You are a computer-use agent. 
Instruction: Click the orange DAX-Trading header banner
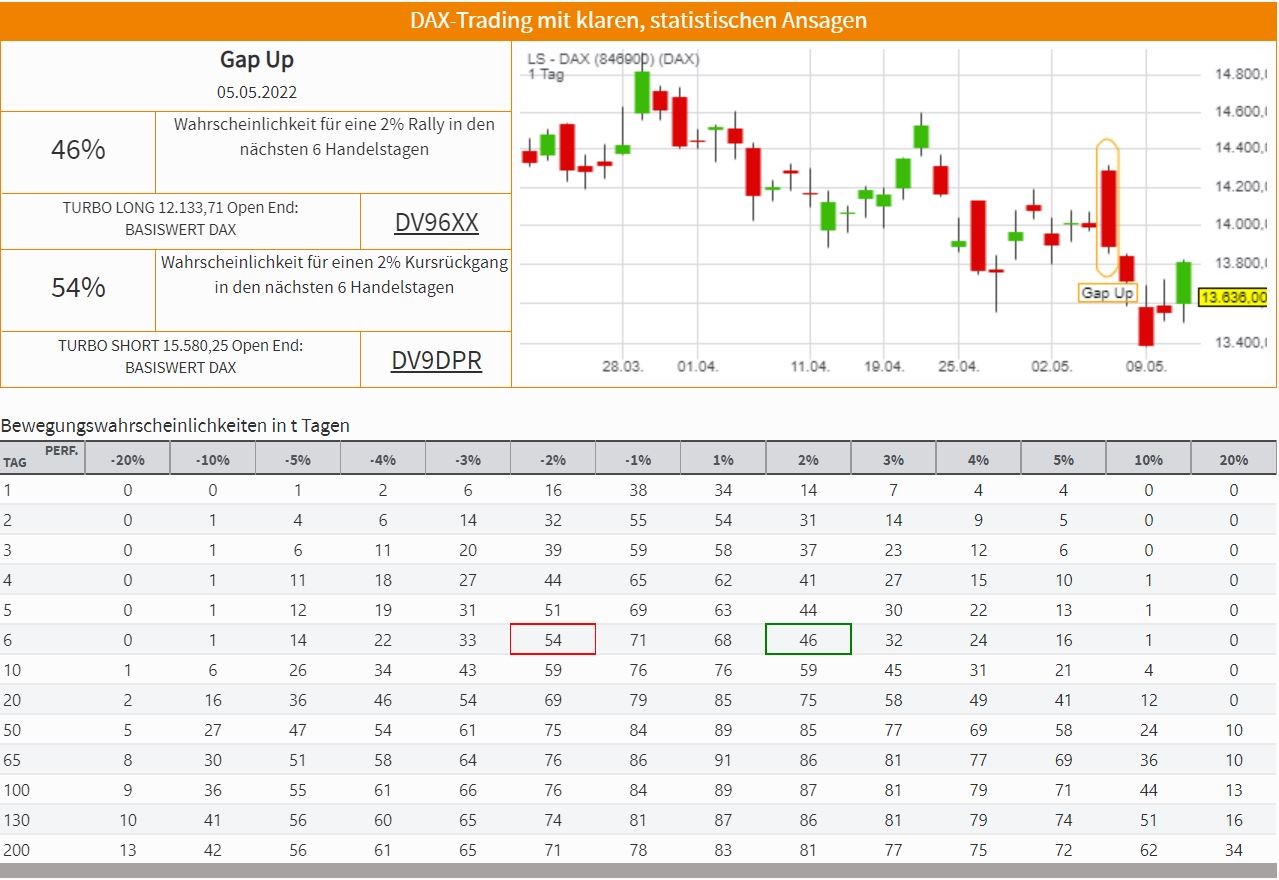click(x=639, y=20)
